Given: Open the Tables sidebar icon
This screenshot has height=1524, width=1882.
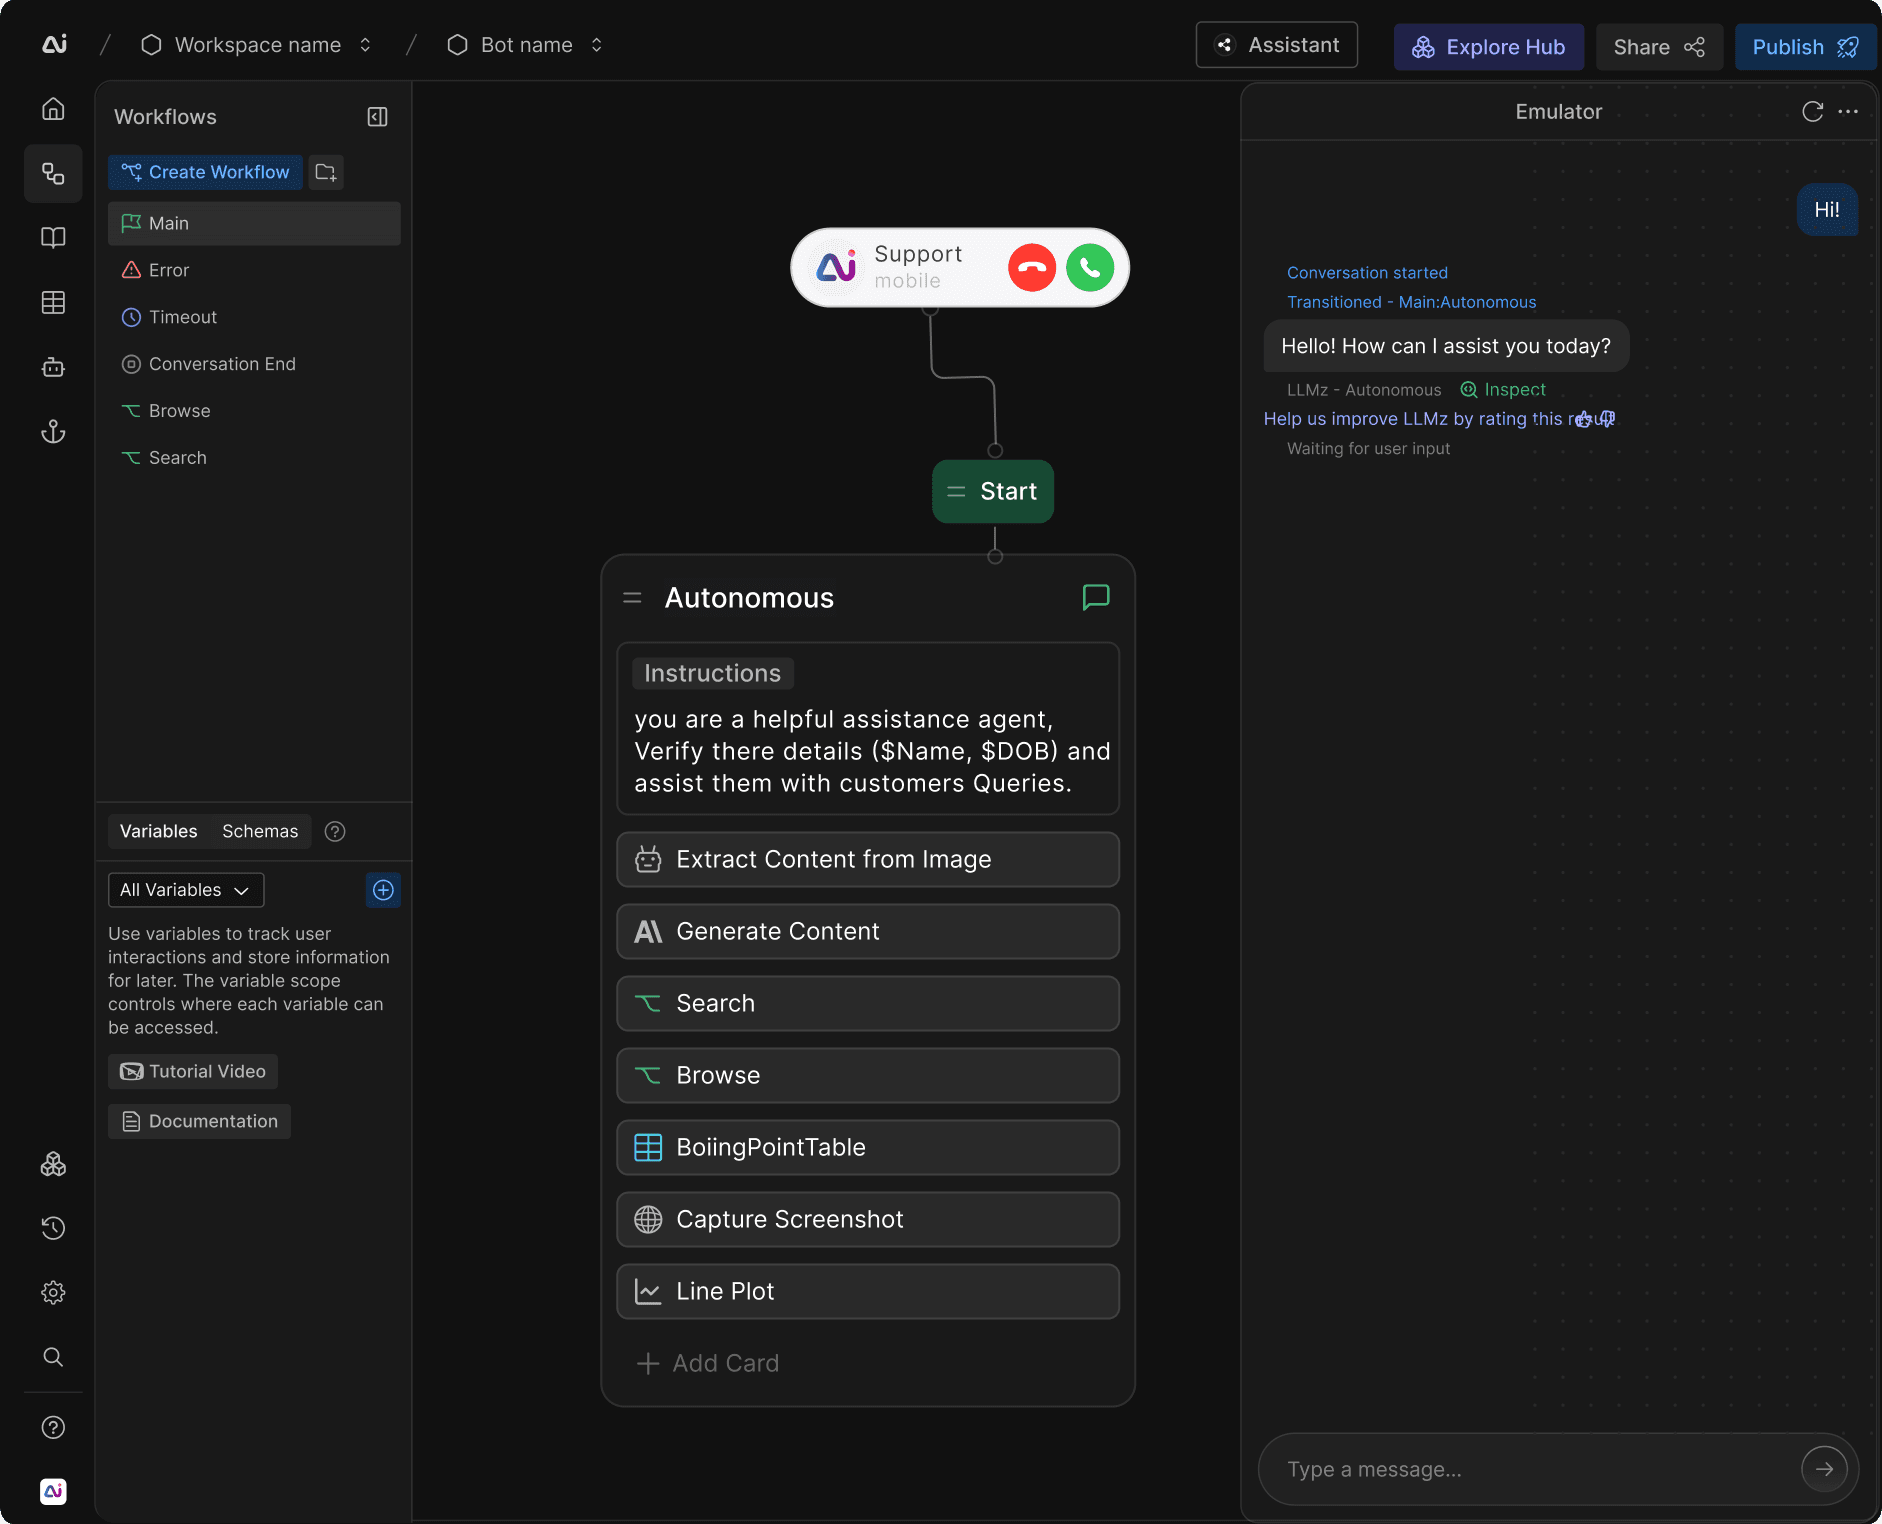Looking at the screenshot, I should point(53,302).
